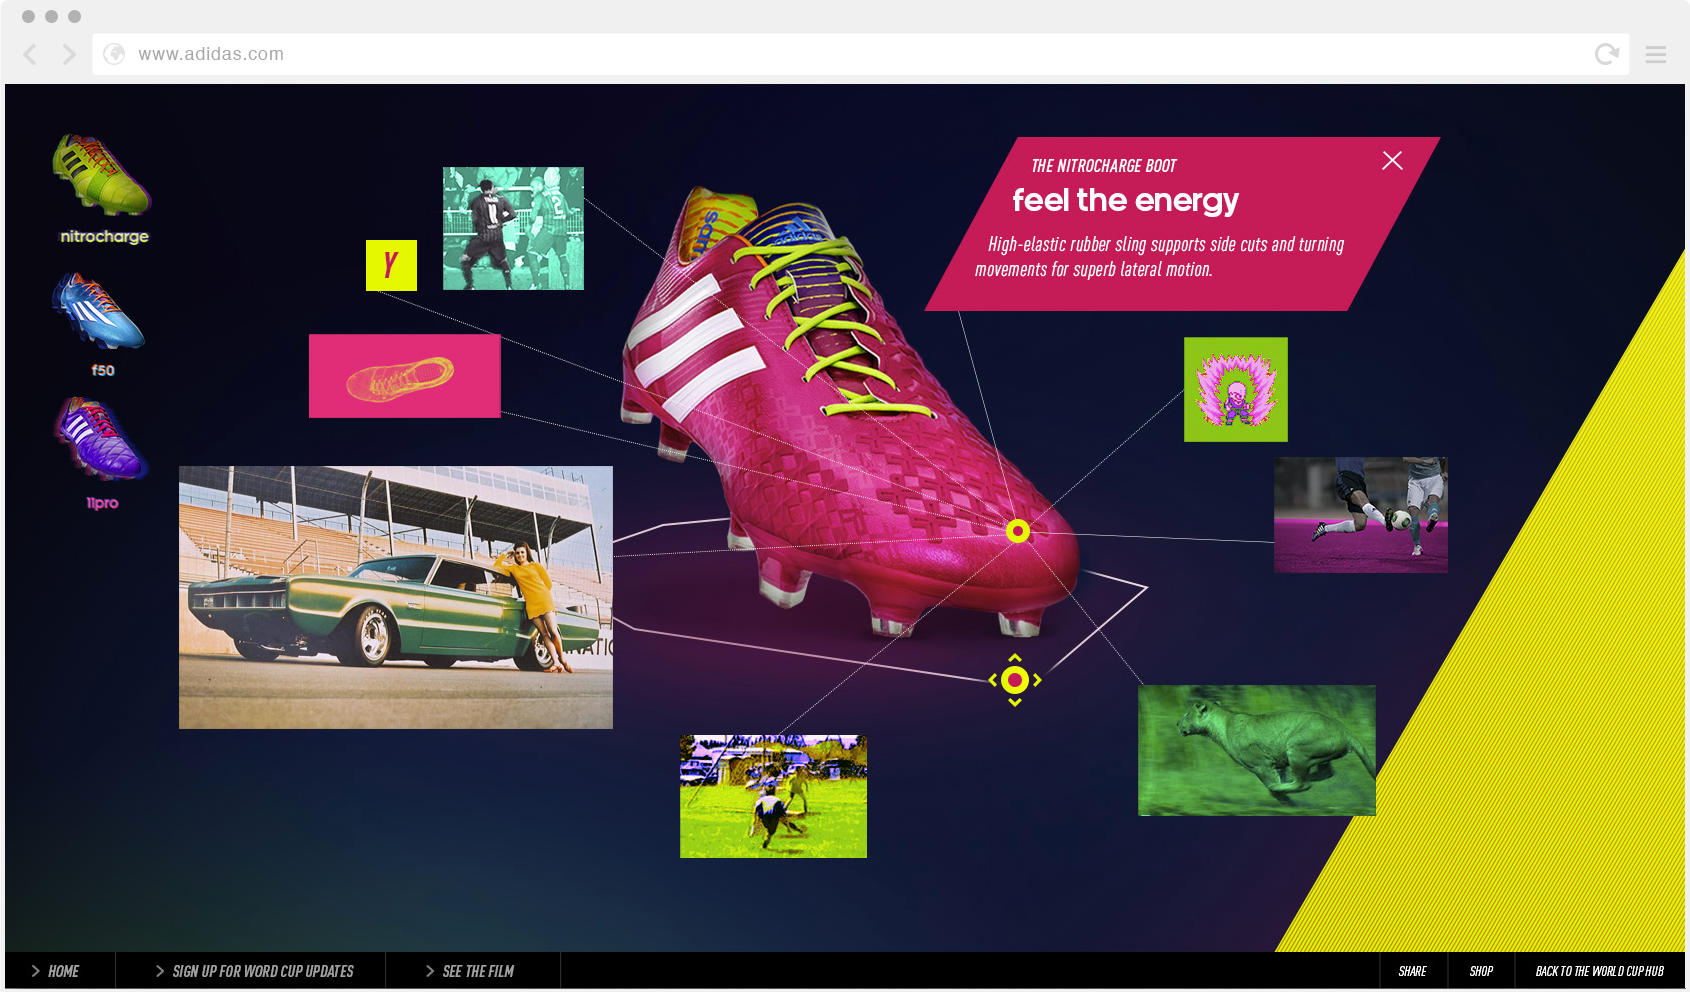Click the 11pro label text

click(102, 503)
